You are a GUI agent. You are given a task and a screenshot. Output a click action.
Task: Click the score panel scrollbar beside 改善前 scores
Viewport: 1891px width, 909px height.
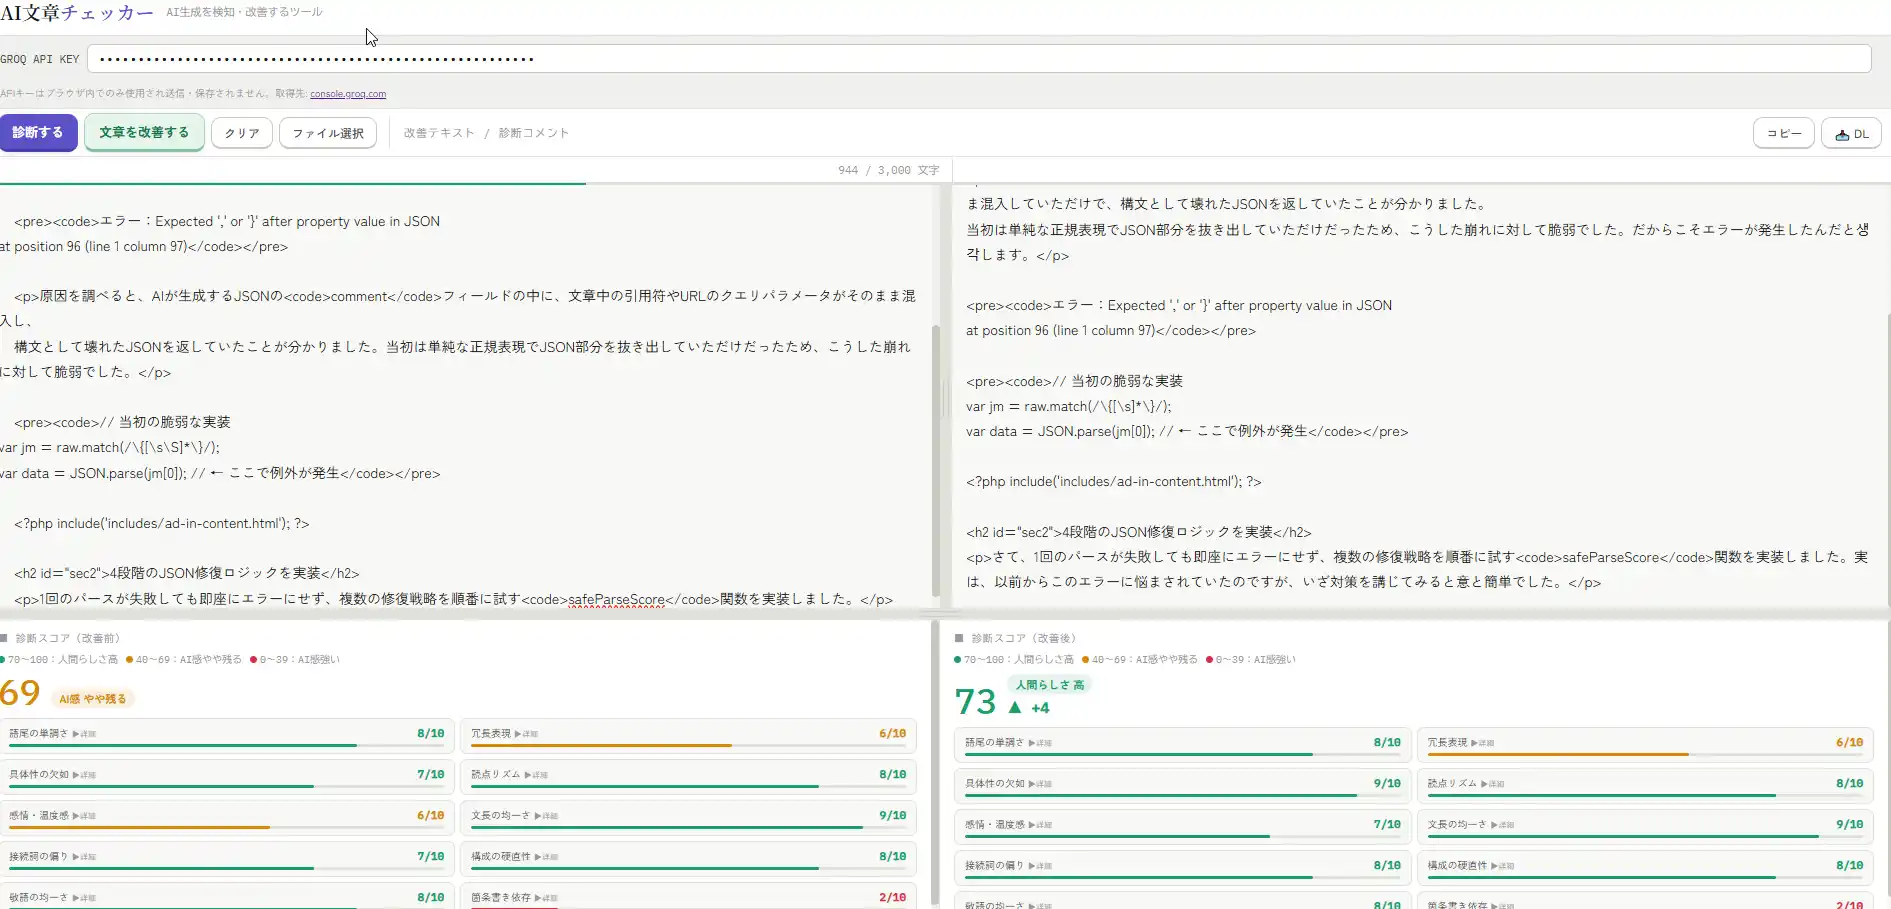[x=936, y=765]
